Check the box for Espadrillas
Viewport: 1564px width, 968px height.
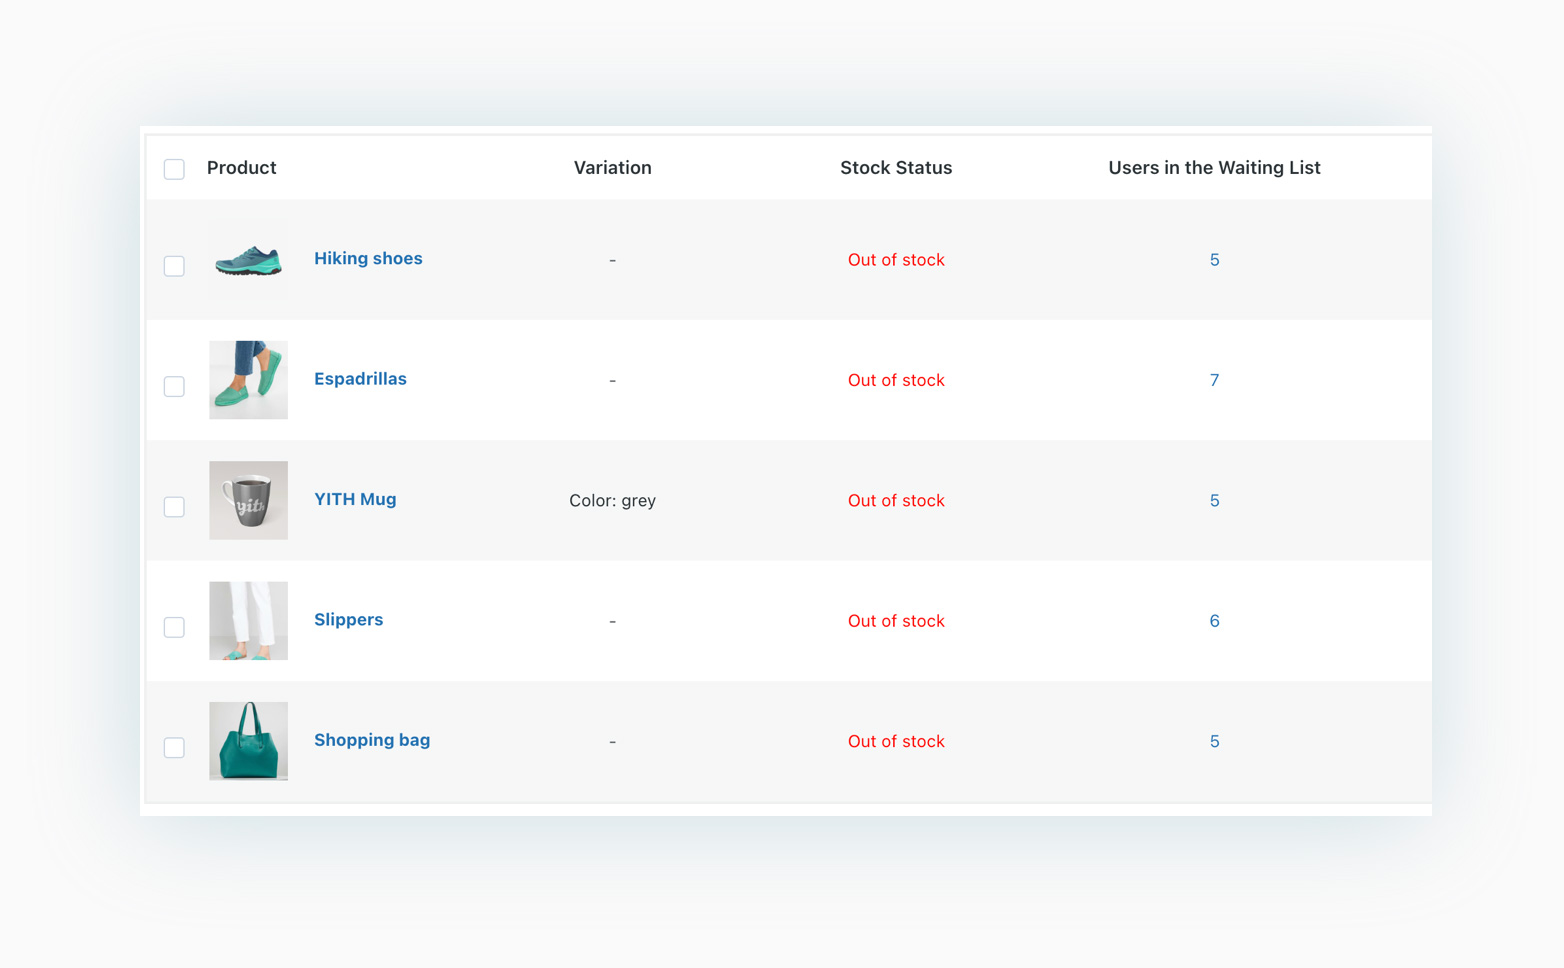point(174,386)
